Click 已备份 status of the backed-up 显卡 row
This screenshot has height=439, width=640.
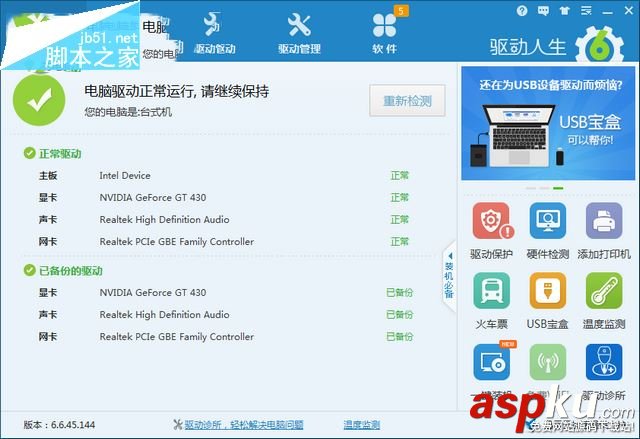400,293
